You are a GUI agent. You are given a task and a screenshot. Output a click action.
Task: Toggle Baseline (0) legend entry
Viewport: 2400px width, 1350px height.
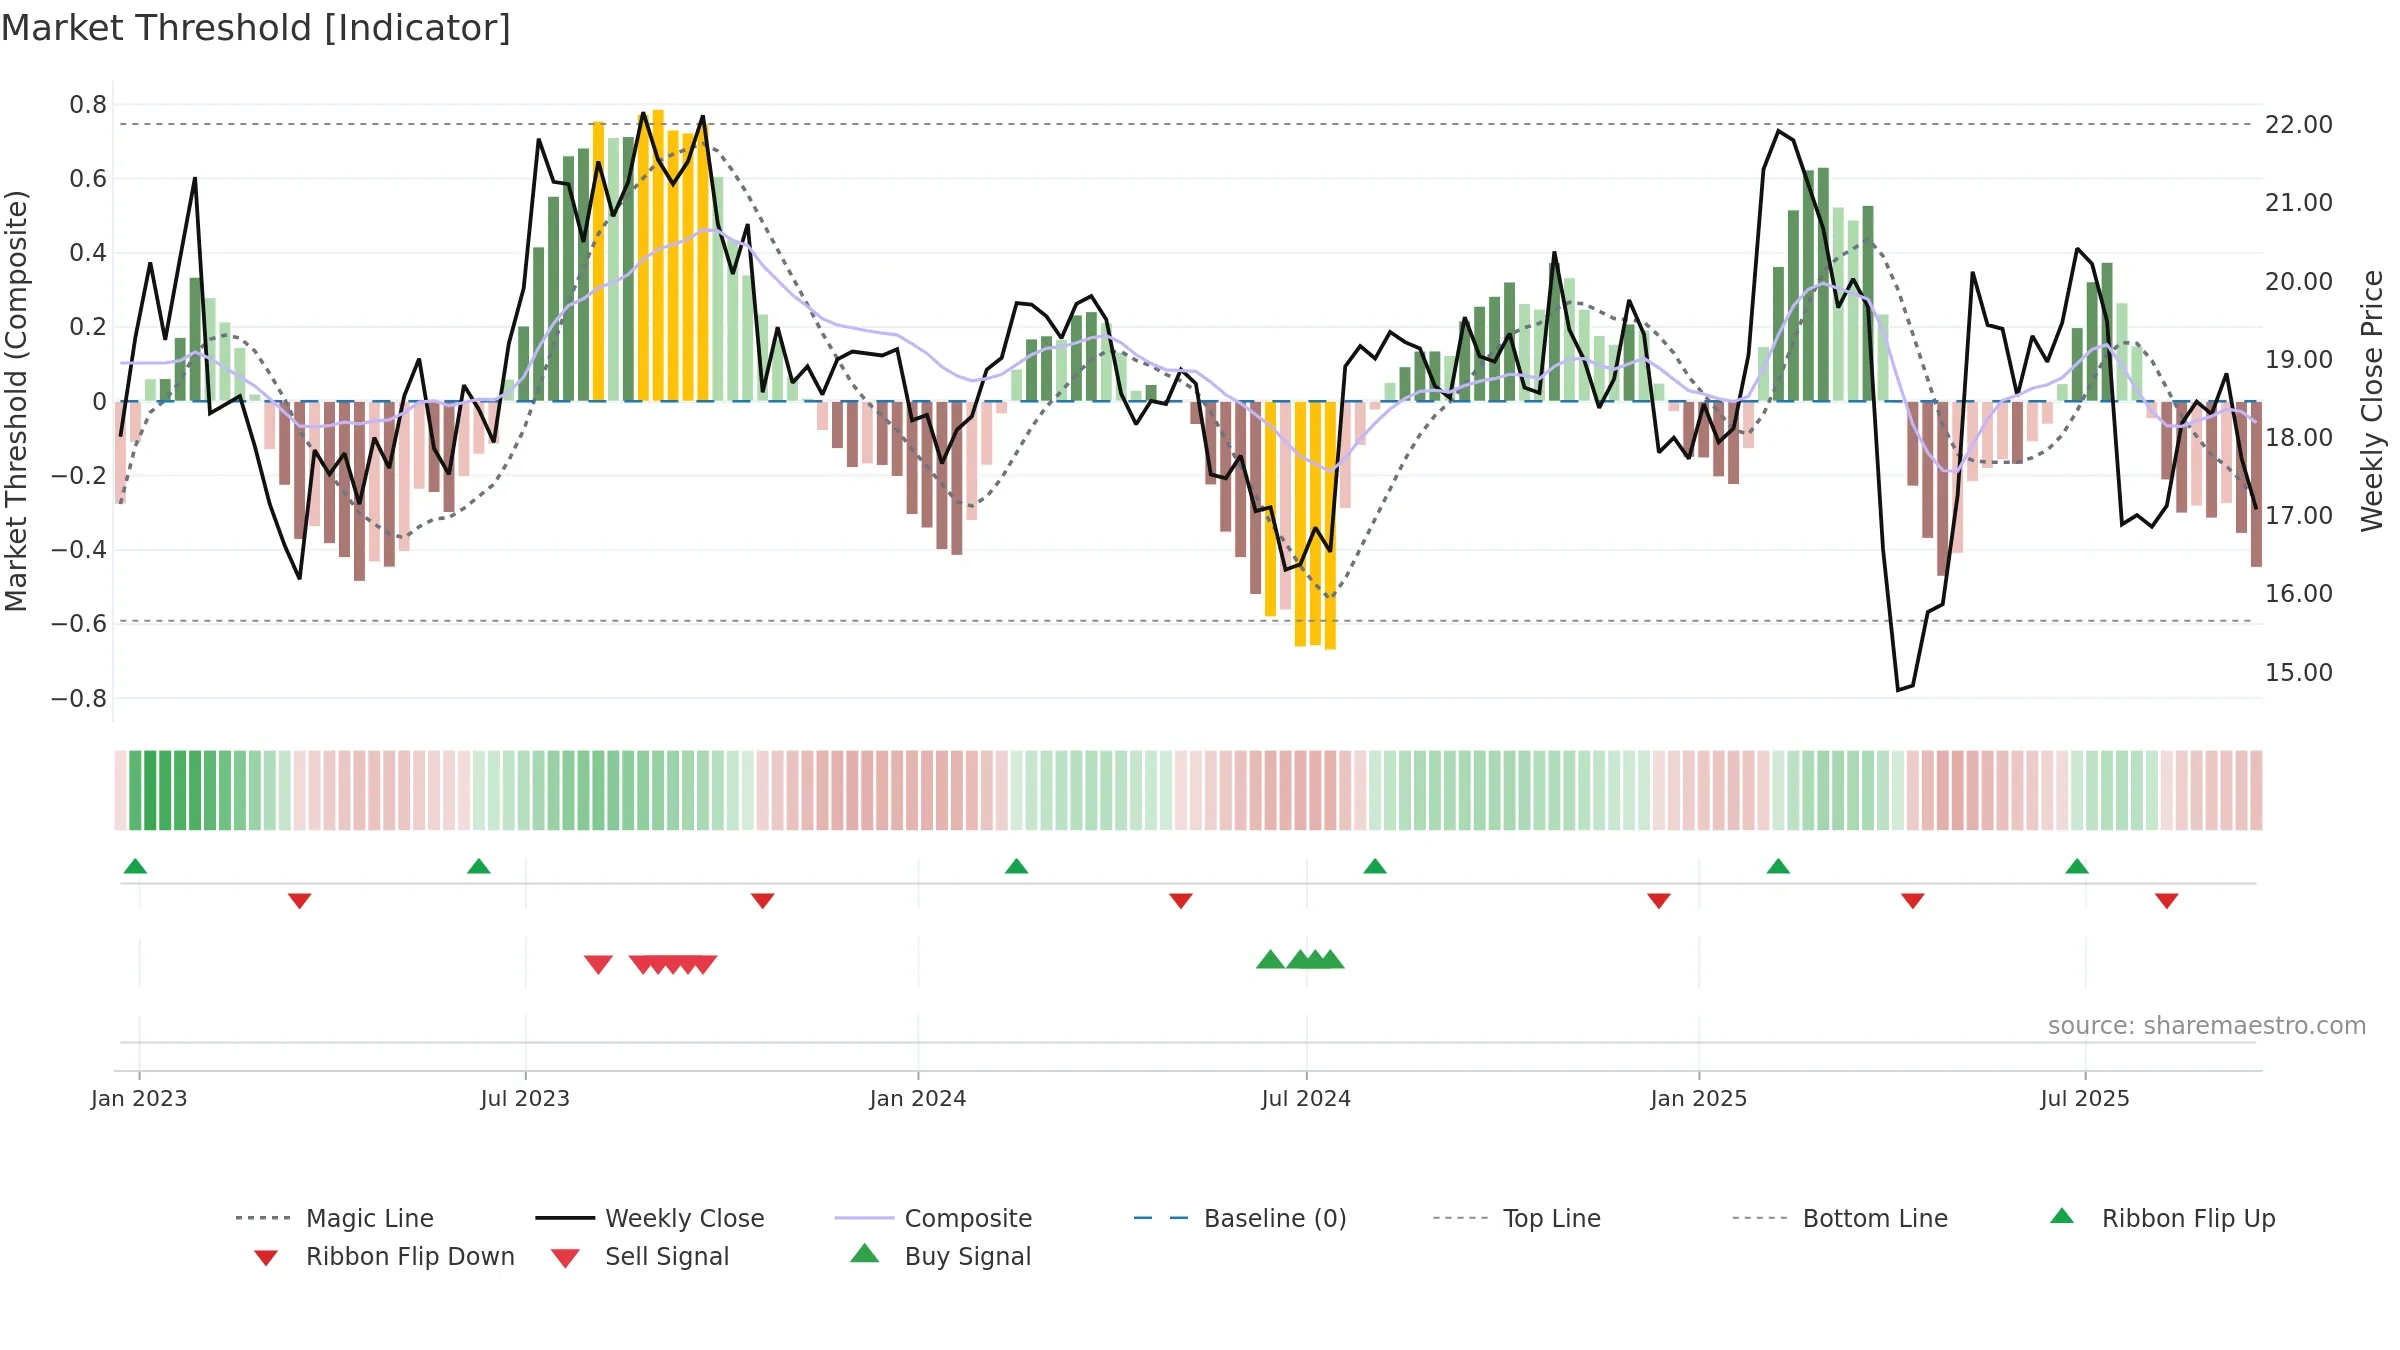click(1240, 1218)
